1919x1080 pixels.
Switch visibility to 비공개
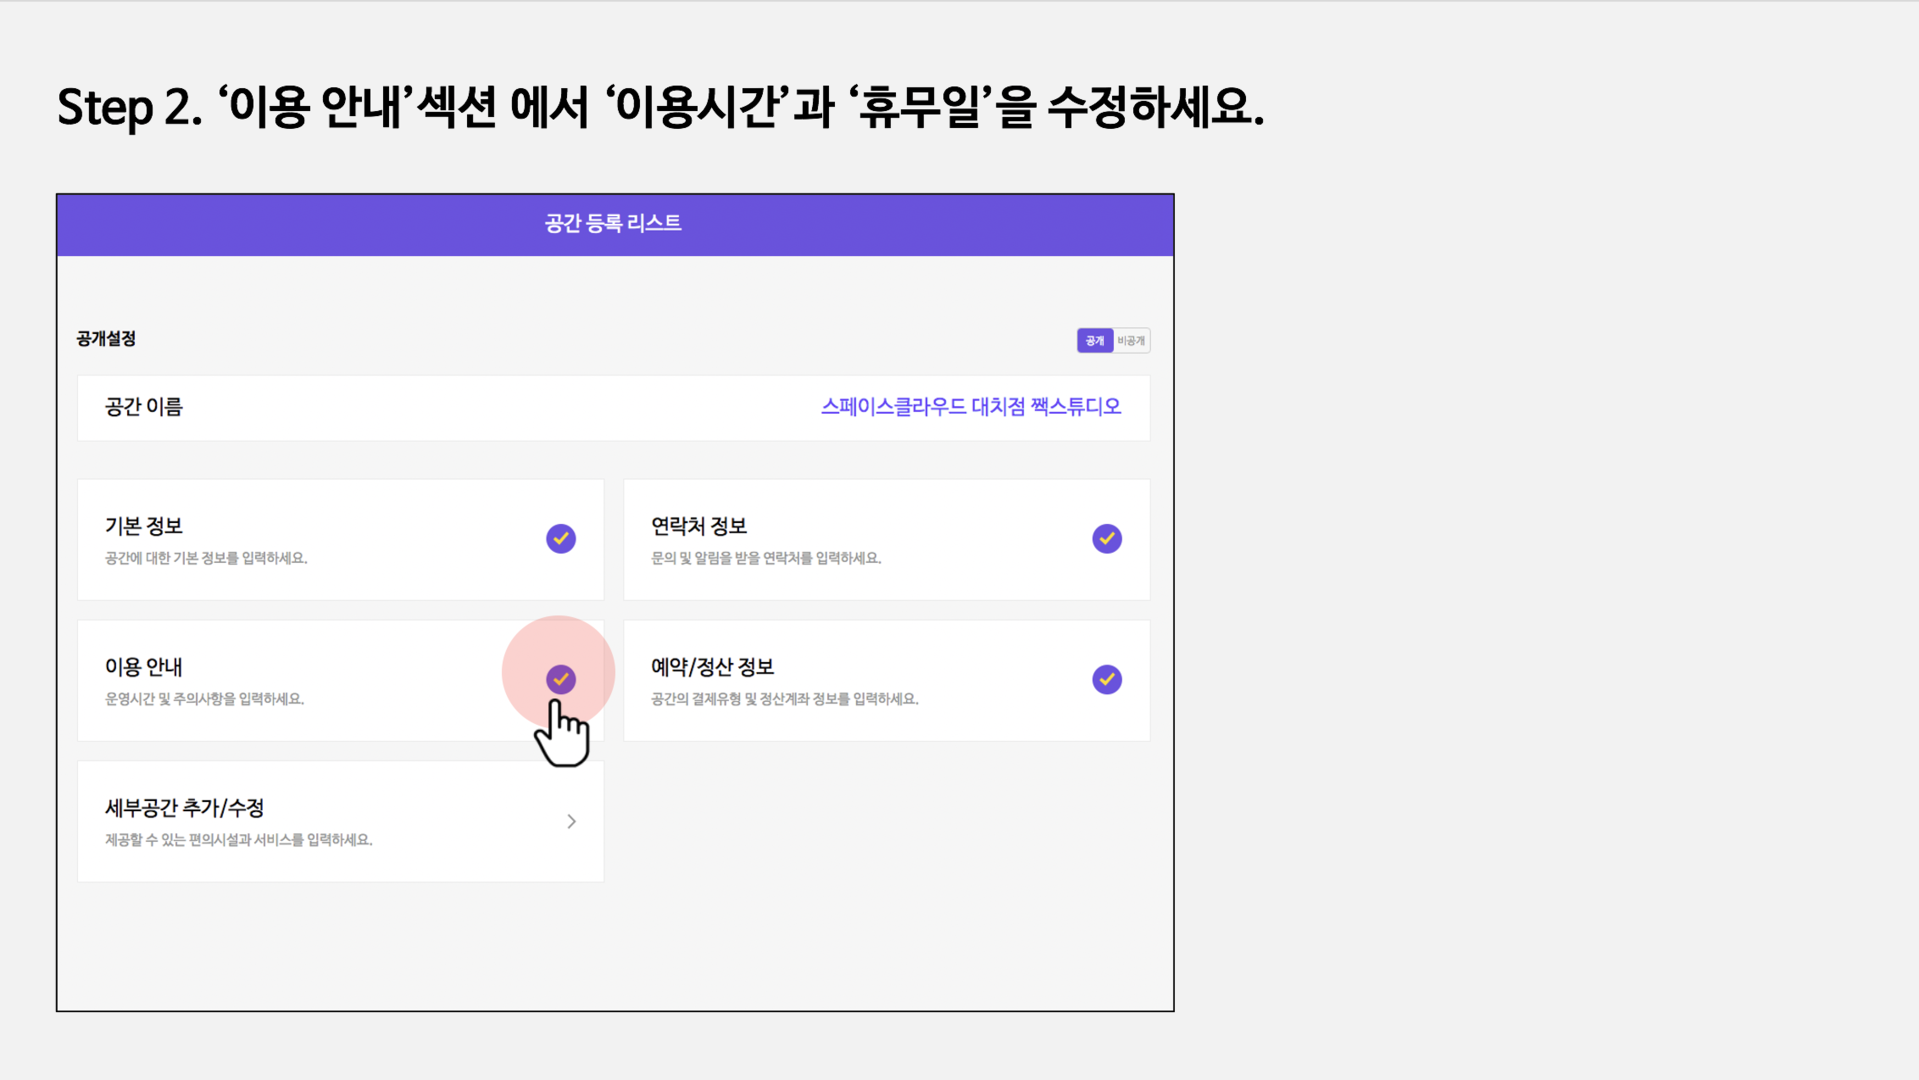pos(1131,341)
